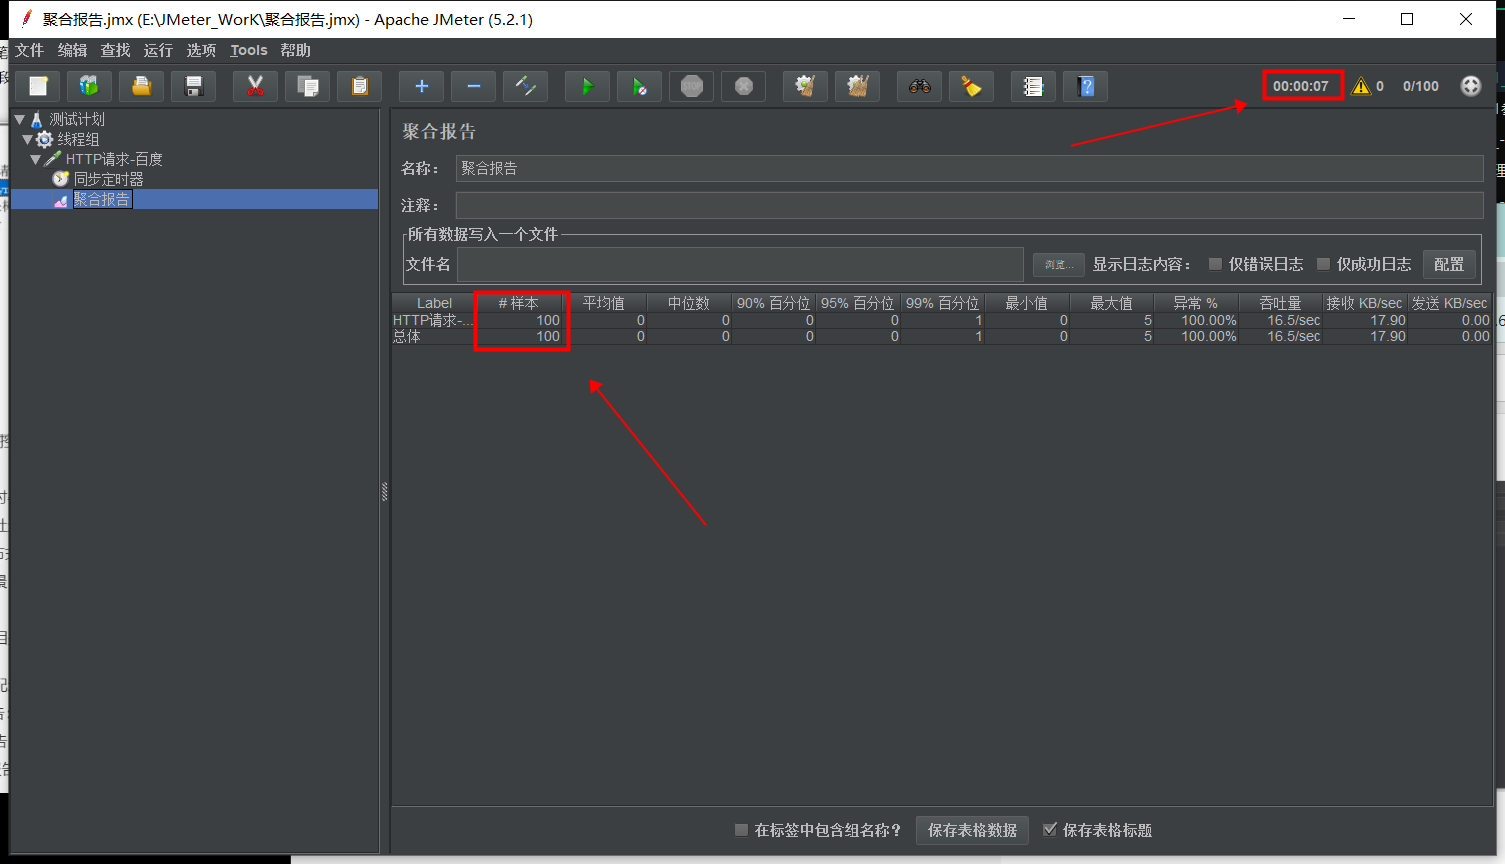
Task: Open search using the binoculars icon
Action: (919, 86)
